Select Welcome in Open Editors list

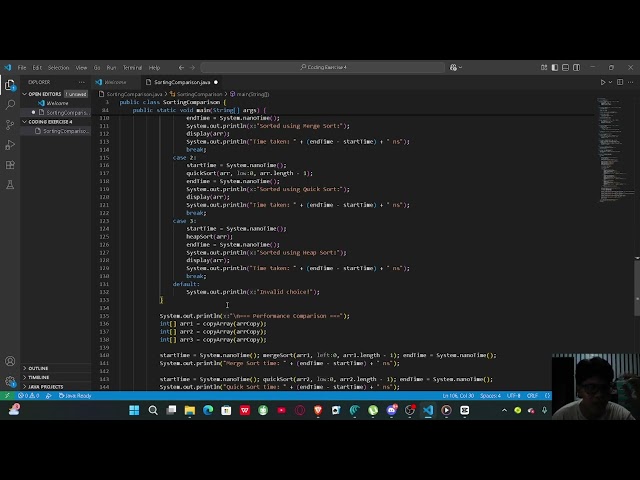point(57,103)
